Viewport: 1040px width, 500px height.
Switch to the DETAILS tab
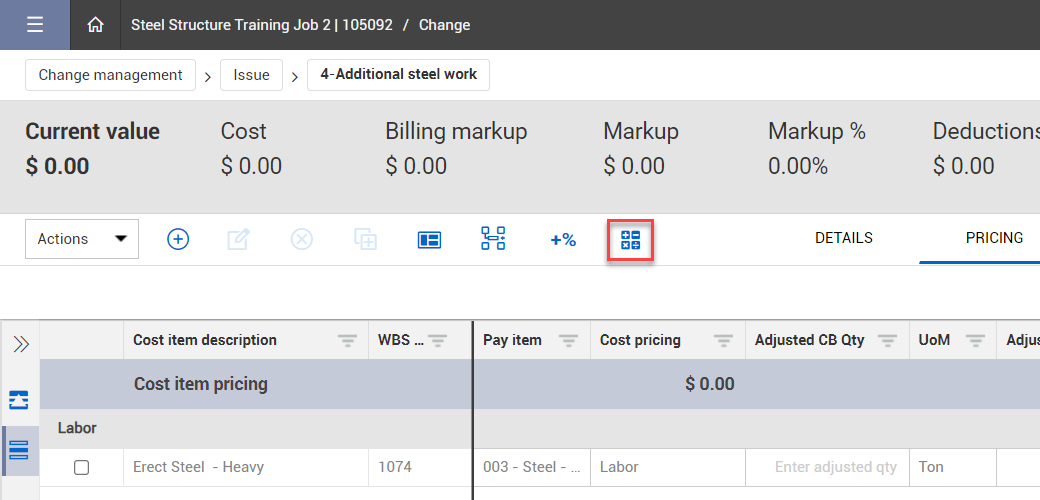pyautogui.click(x=843, y=238)
